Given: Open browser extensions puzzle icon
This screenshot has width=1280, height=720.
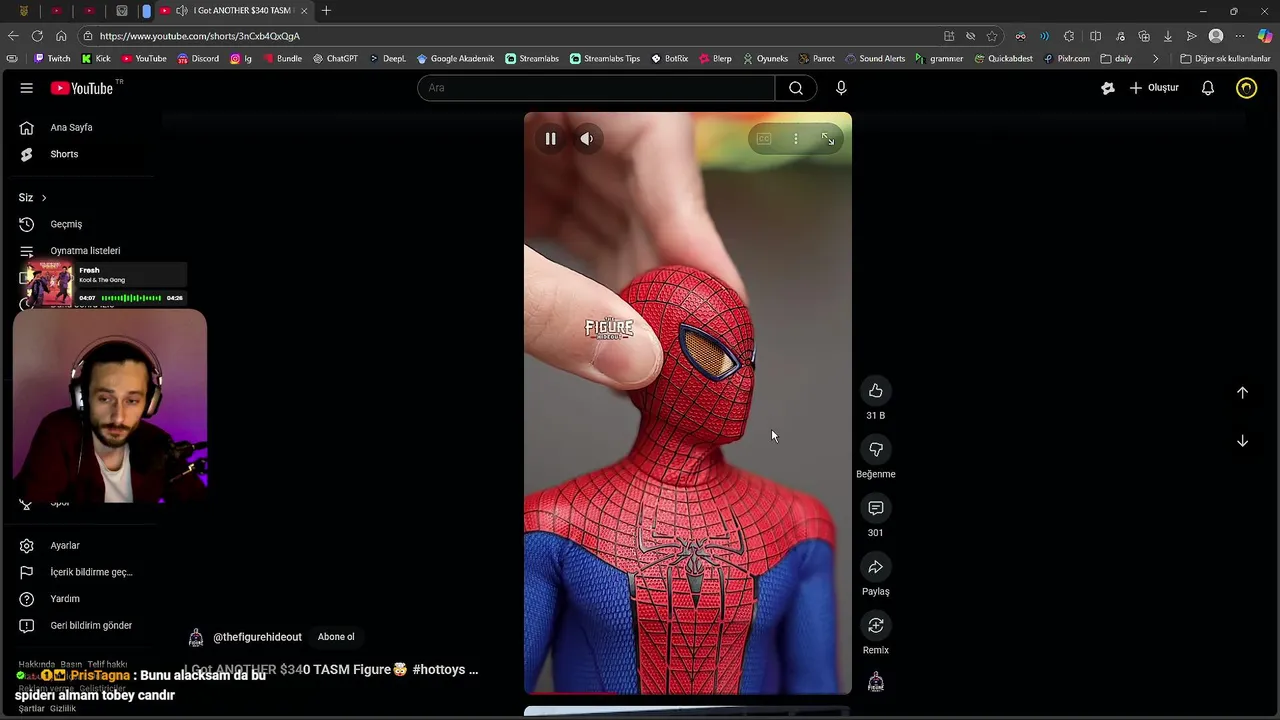Looking at the screenshot, I should point(1069,36).
